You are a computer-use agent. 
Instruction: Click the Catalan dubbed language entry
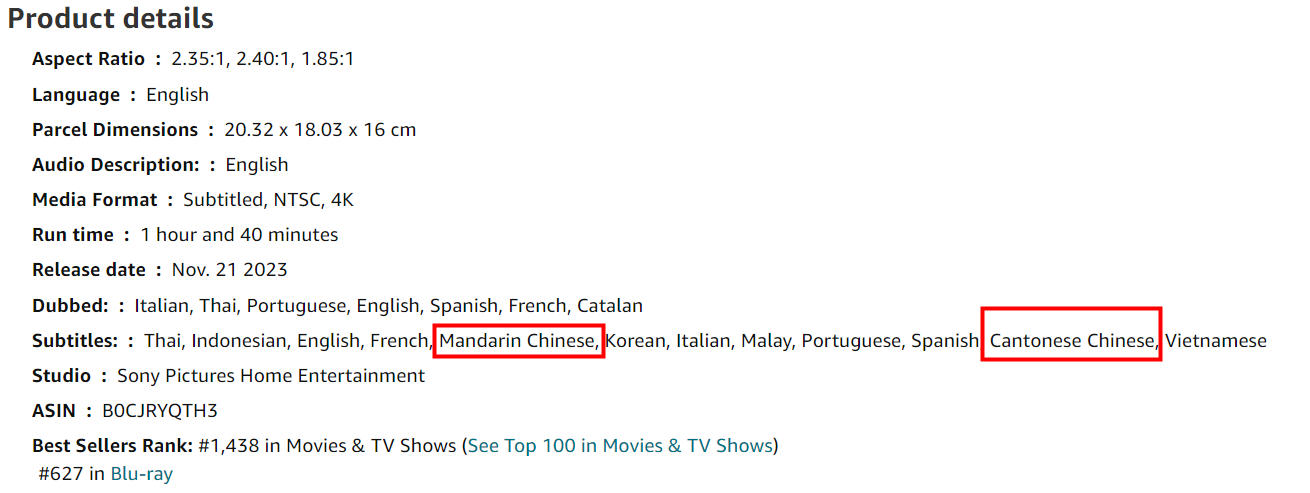click(610, 305)
